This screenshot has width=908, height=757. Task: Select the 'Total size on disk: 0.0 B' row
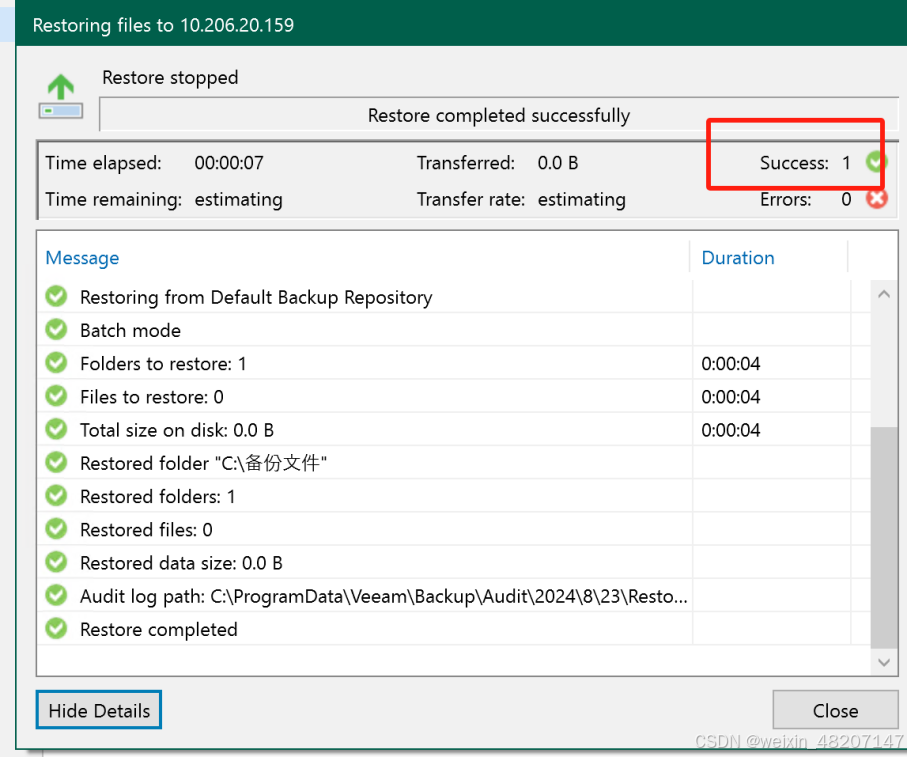pos(453,430)
